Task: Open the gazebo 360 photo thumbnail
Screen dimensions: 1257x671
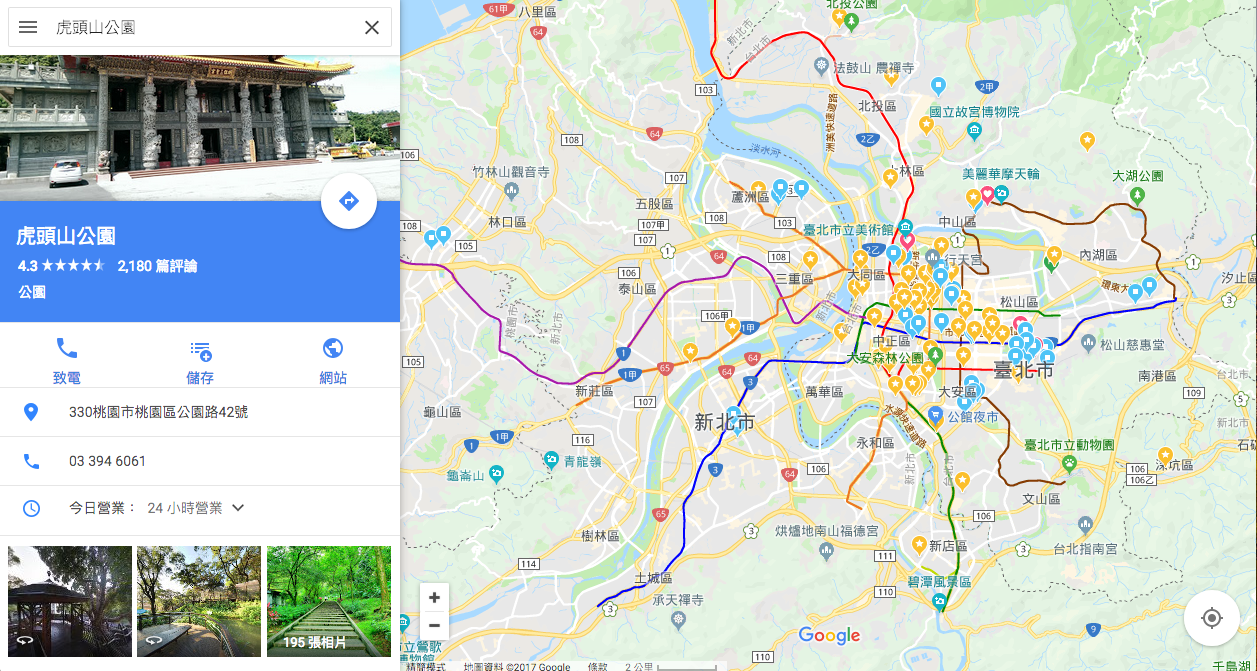Action: pos(70,601)
